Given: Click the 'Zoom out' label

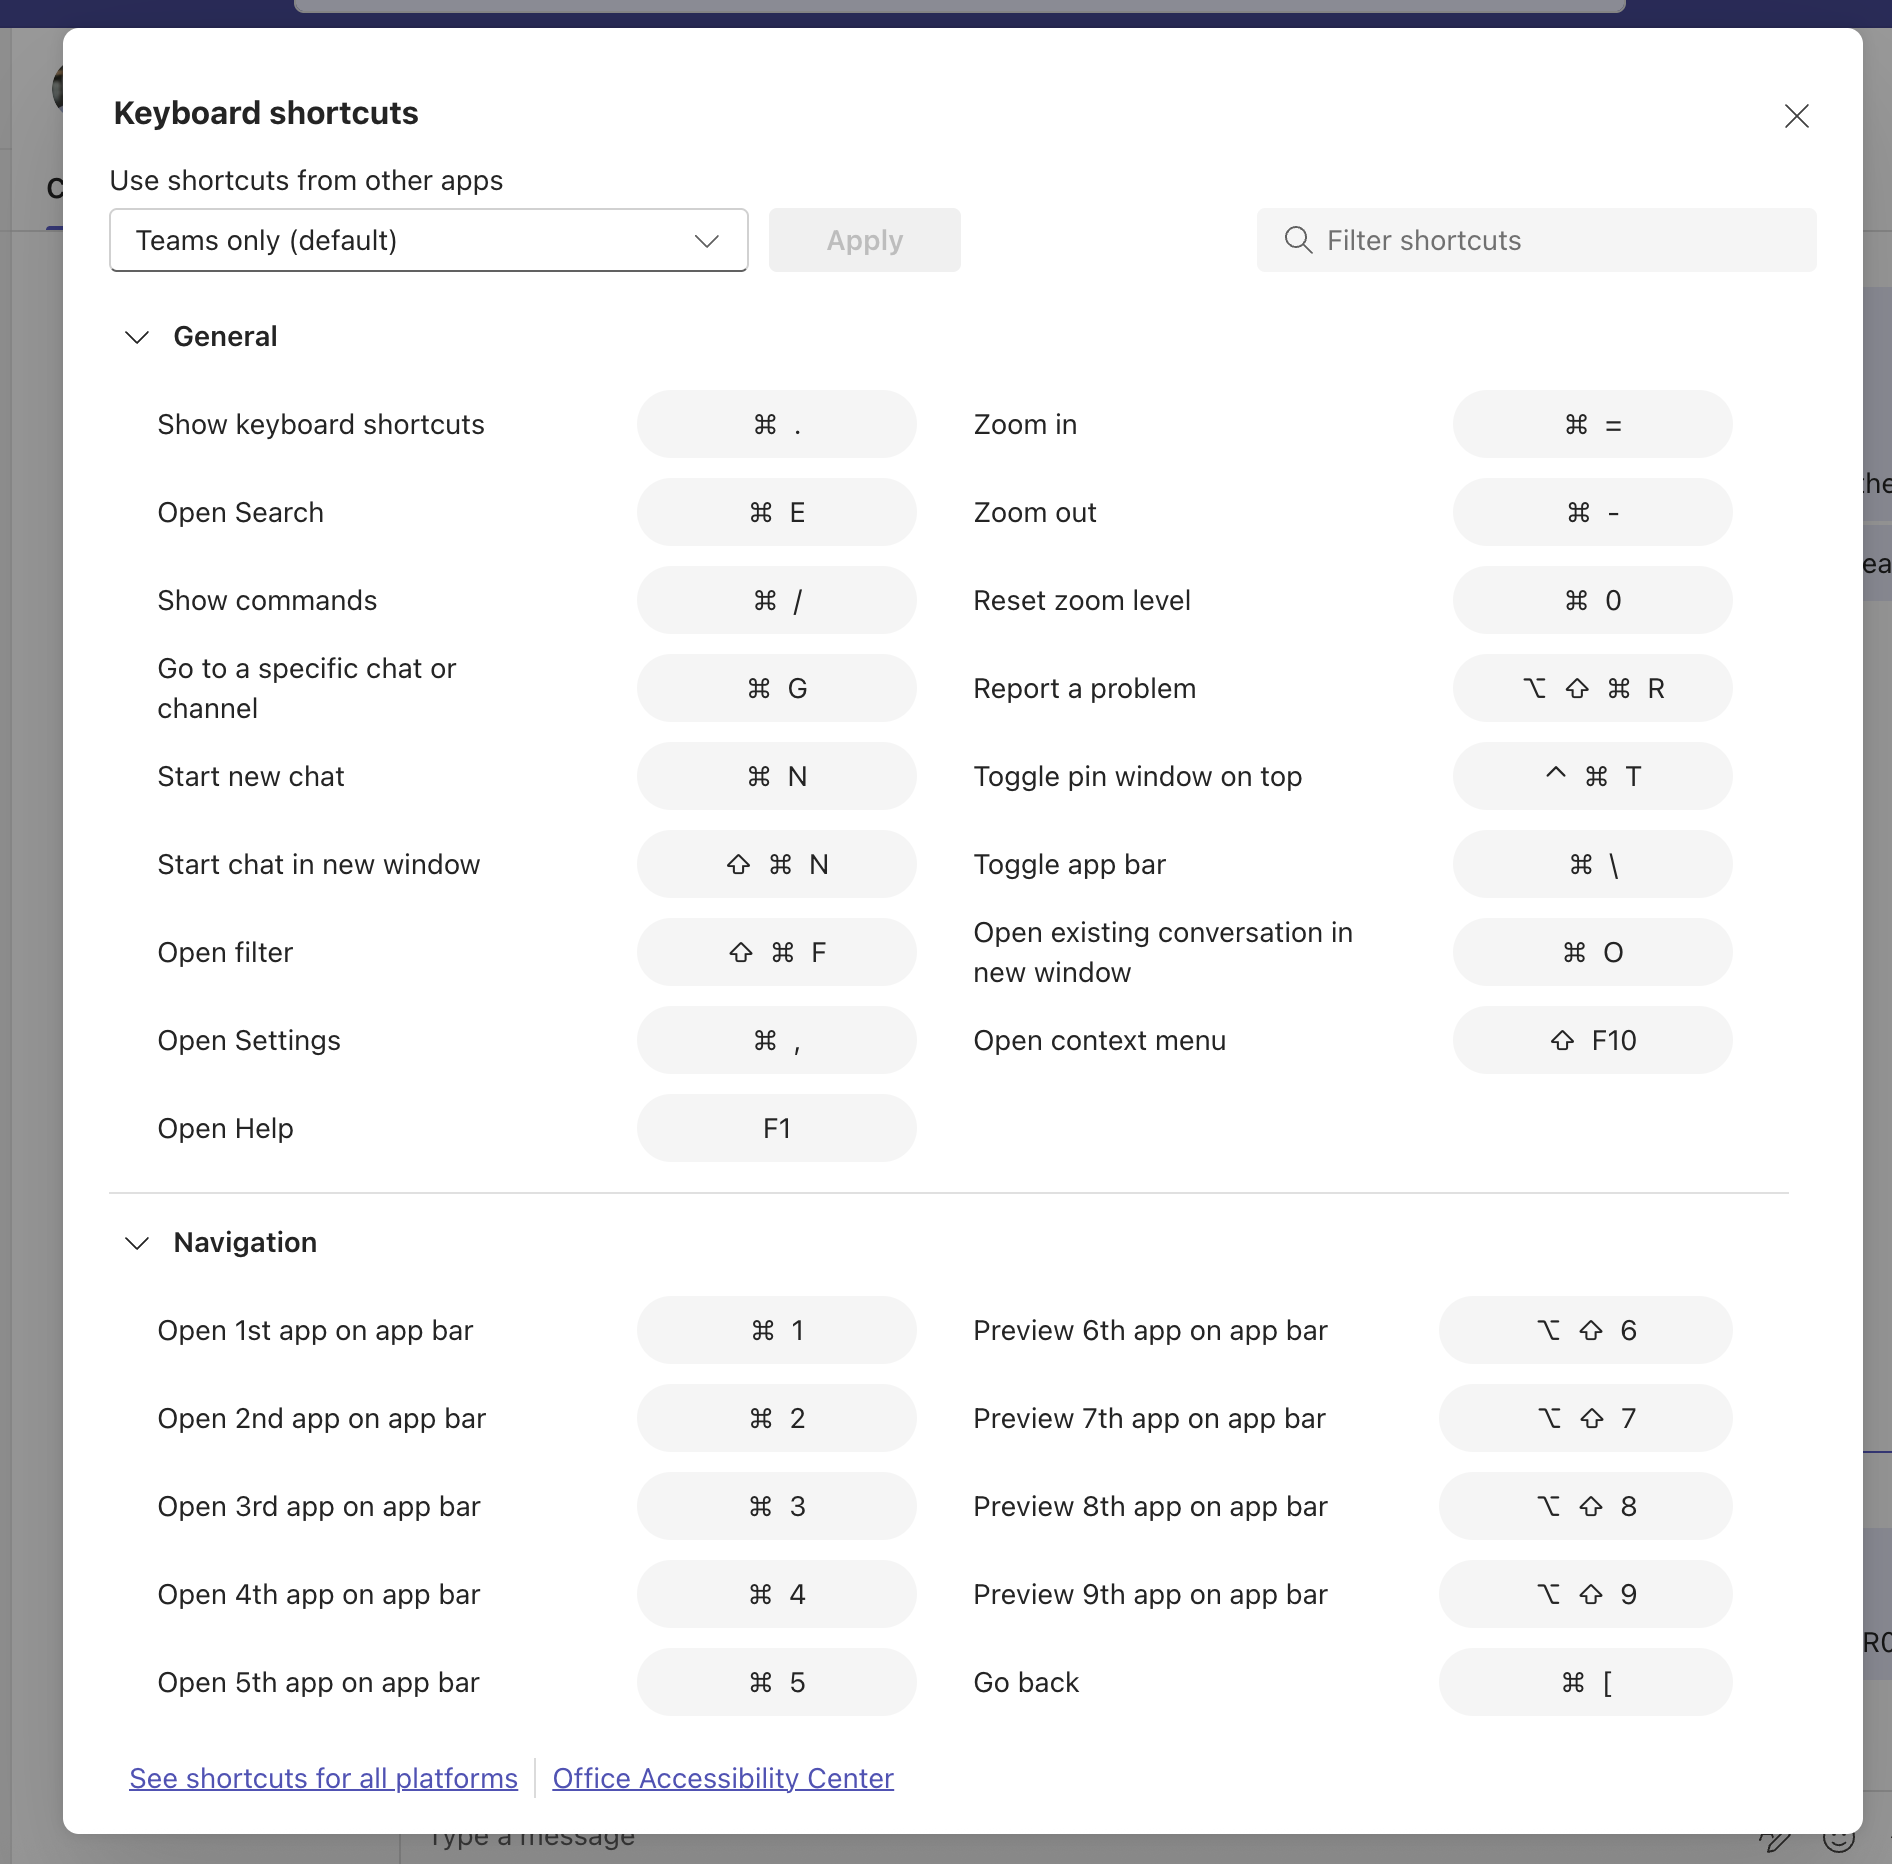Looking at the screenshot, I should click(1035, 512).
